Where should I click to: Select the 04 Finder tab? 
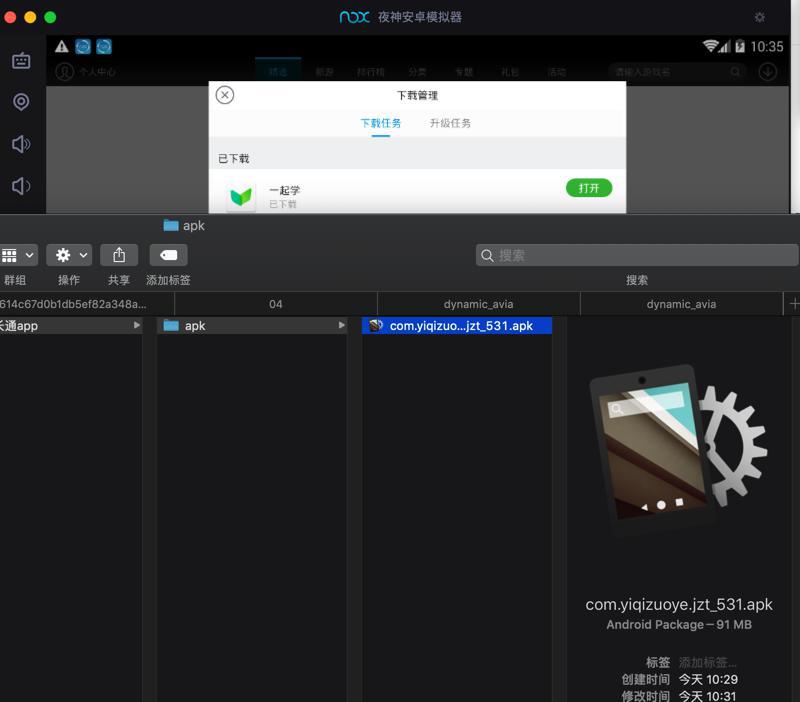[276, 304]
